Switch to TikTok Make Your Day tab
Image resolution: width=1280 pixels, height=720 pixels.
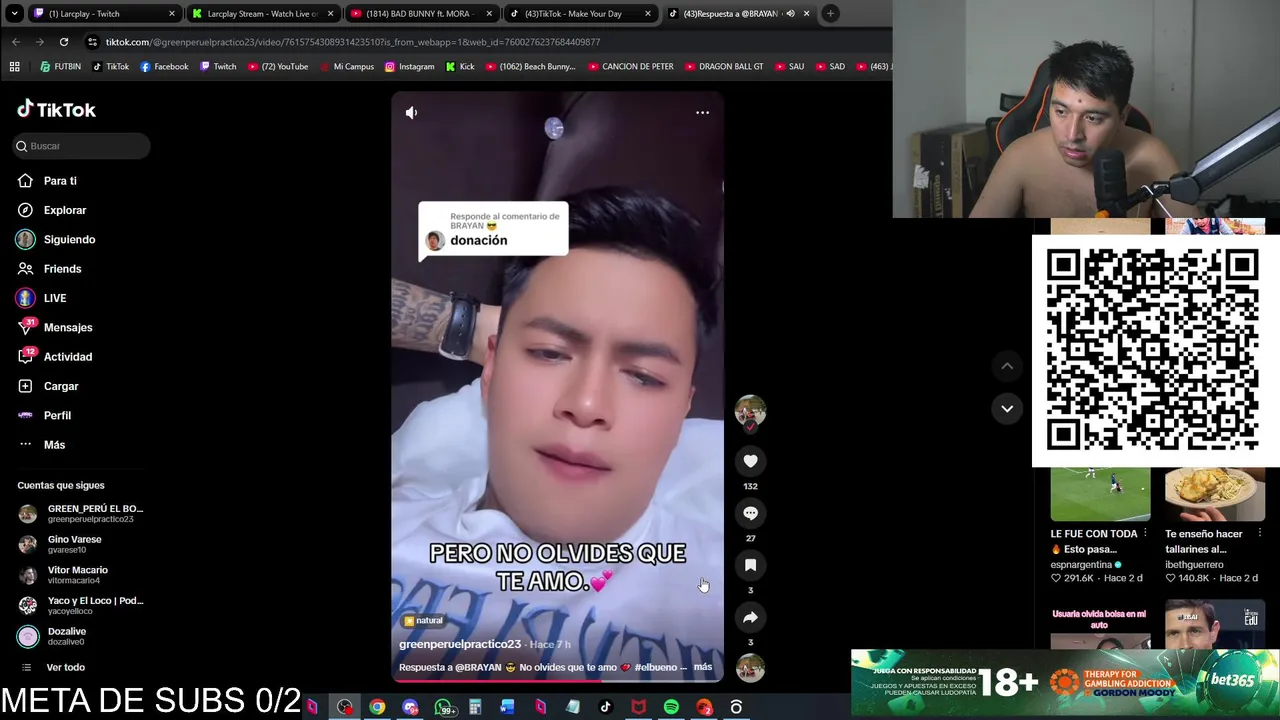[580, 14]
